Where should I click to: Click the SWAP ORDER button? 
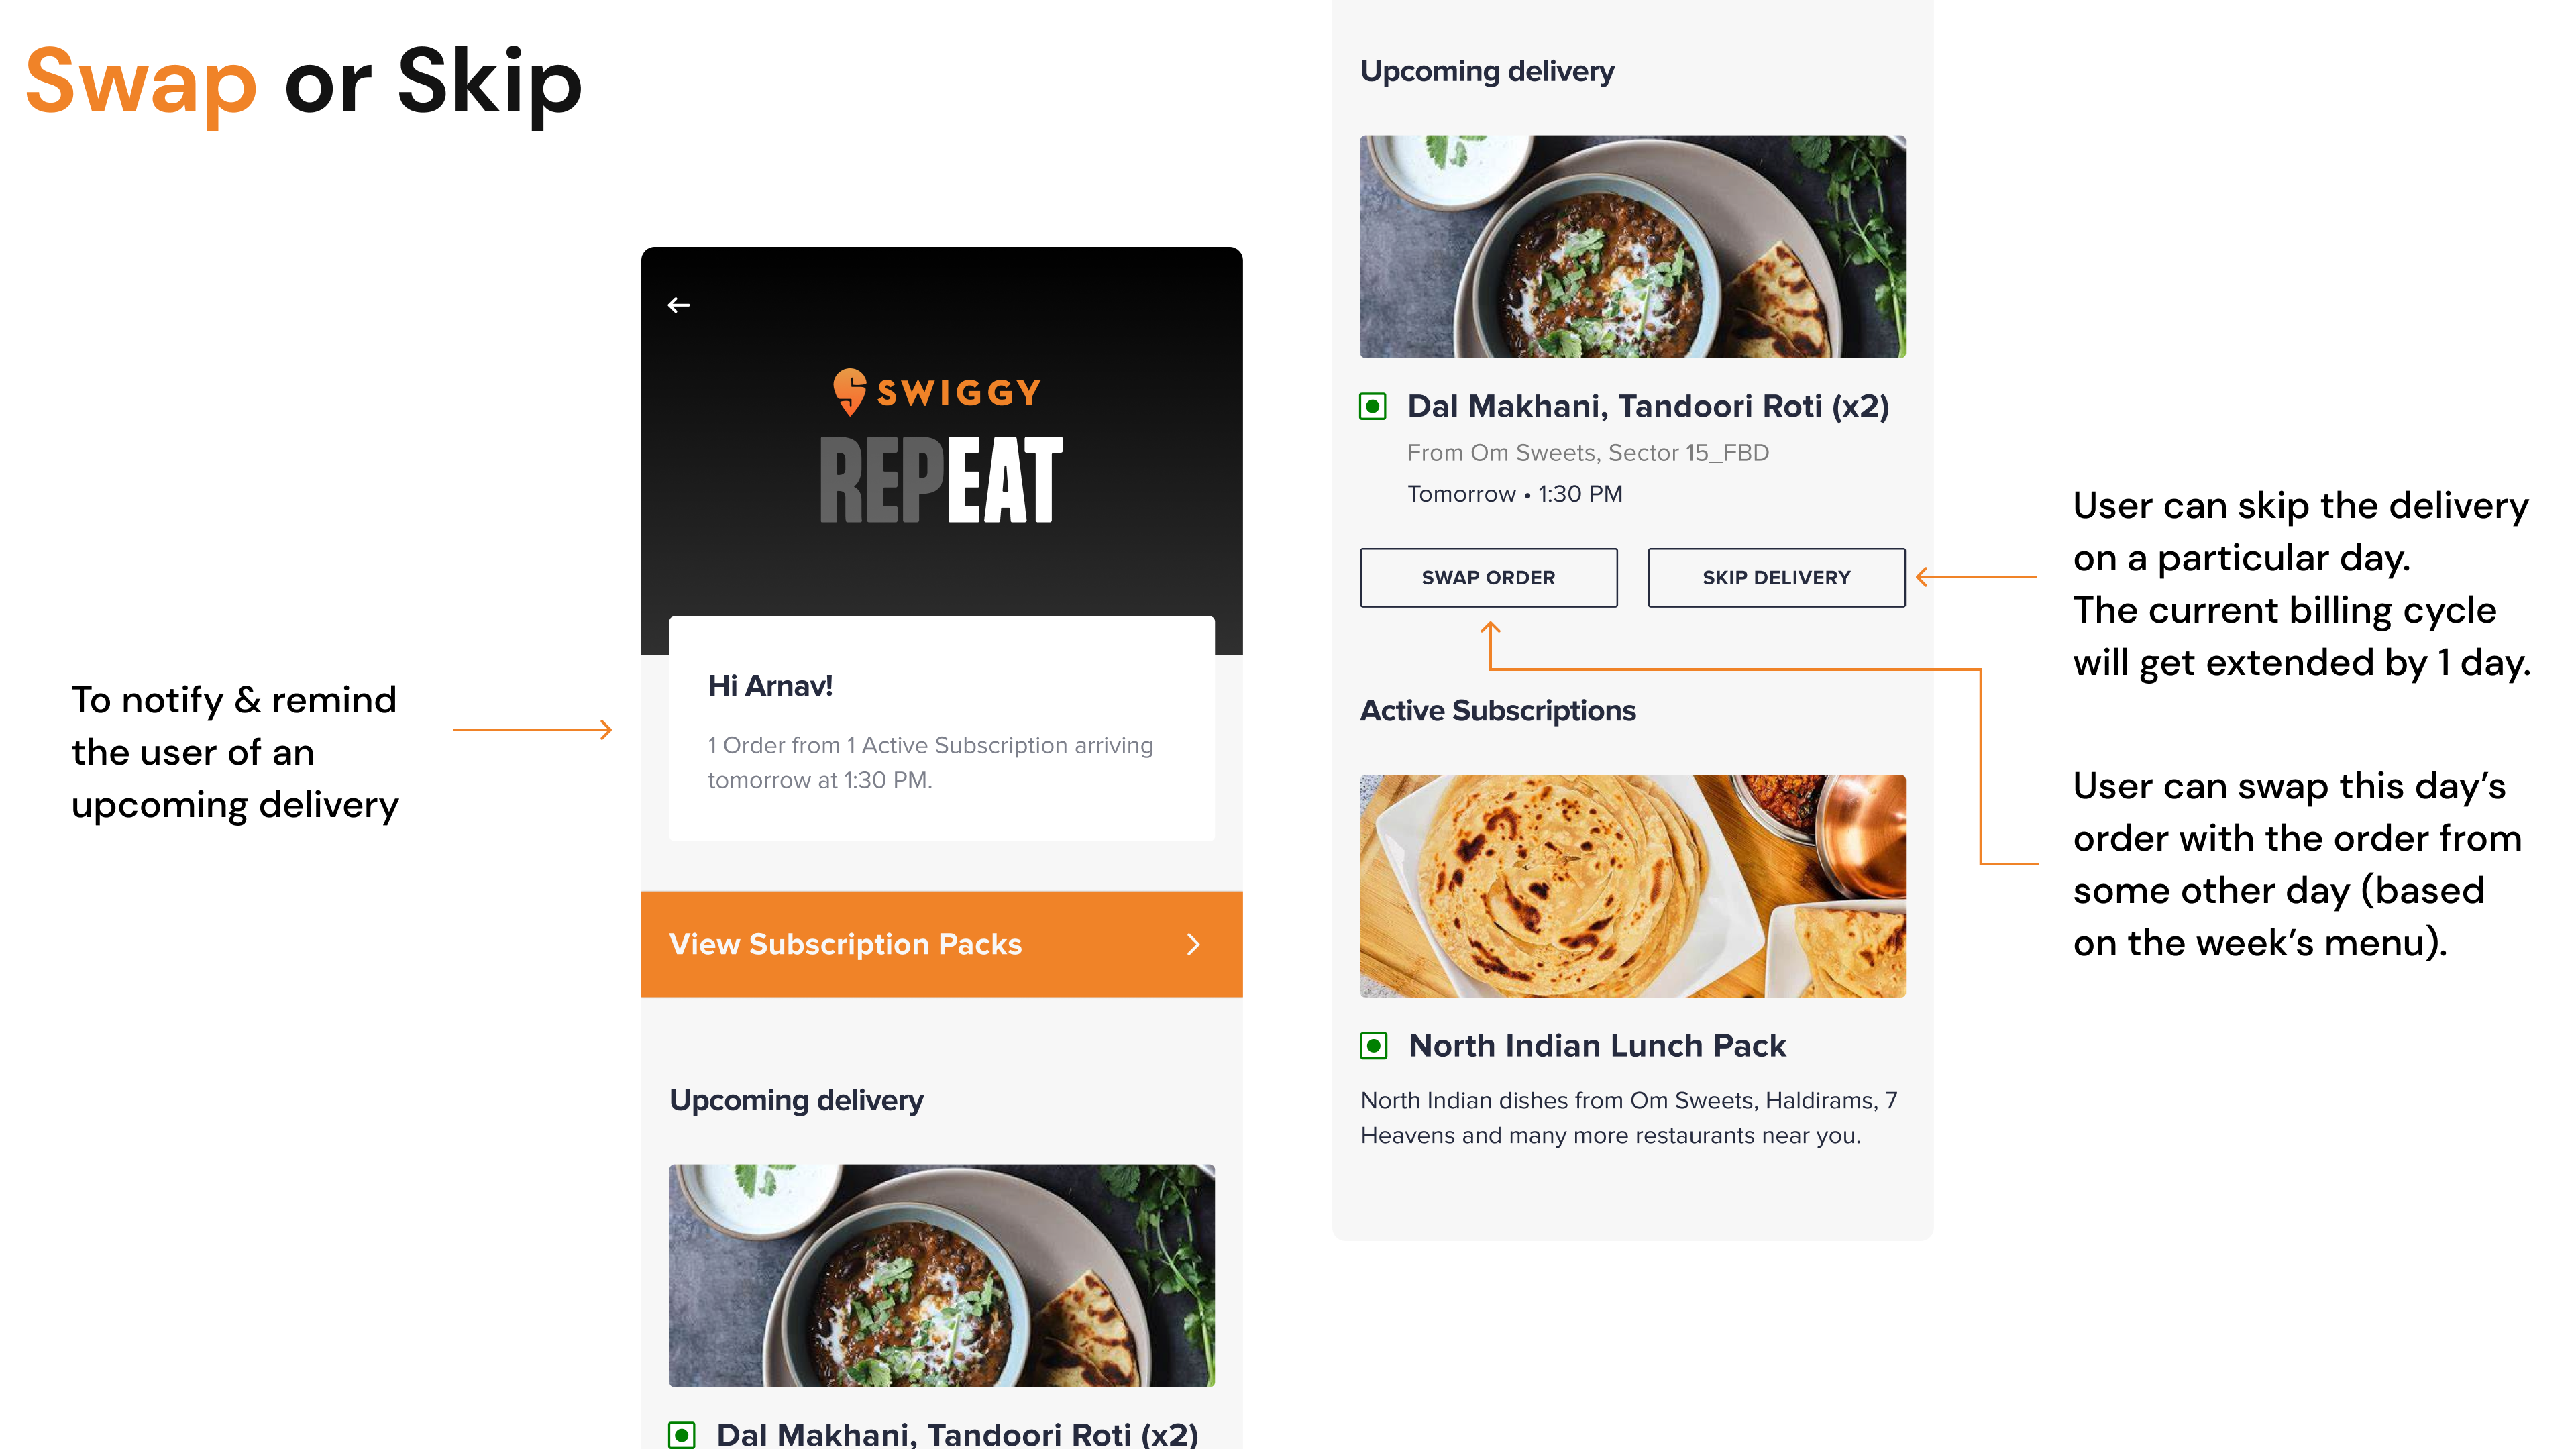point(1488,577)
